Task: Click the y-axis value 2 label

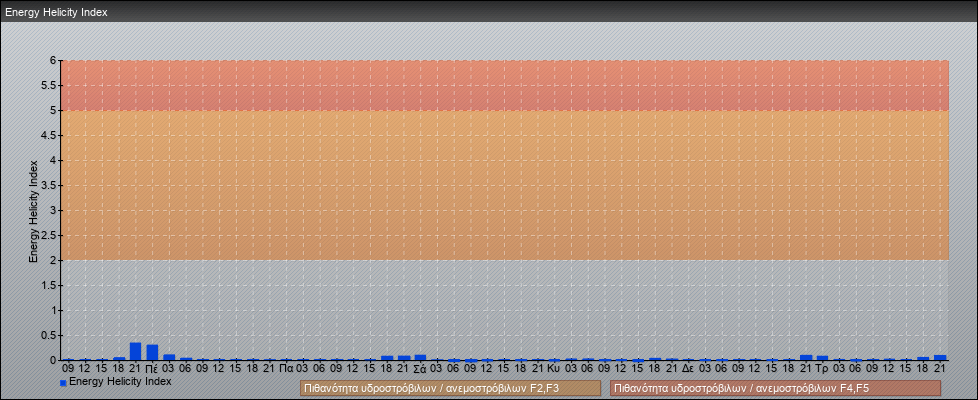Action: pos(54,260)
